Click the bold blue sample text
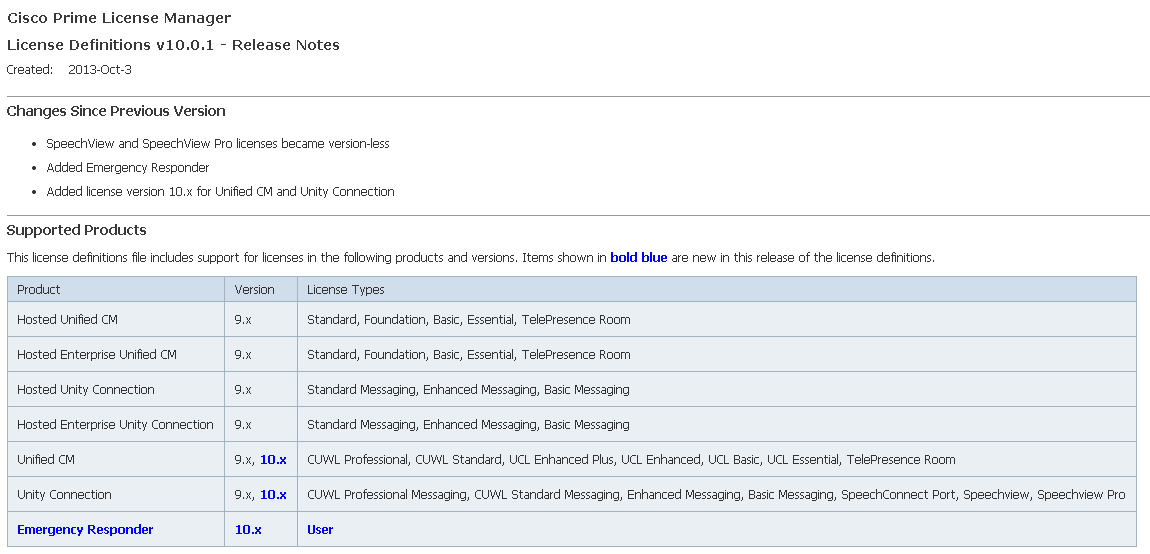The image size is (1150, 554). click(639, 258)
